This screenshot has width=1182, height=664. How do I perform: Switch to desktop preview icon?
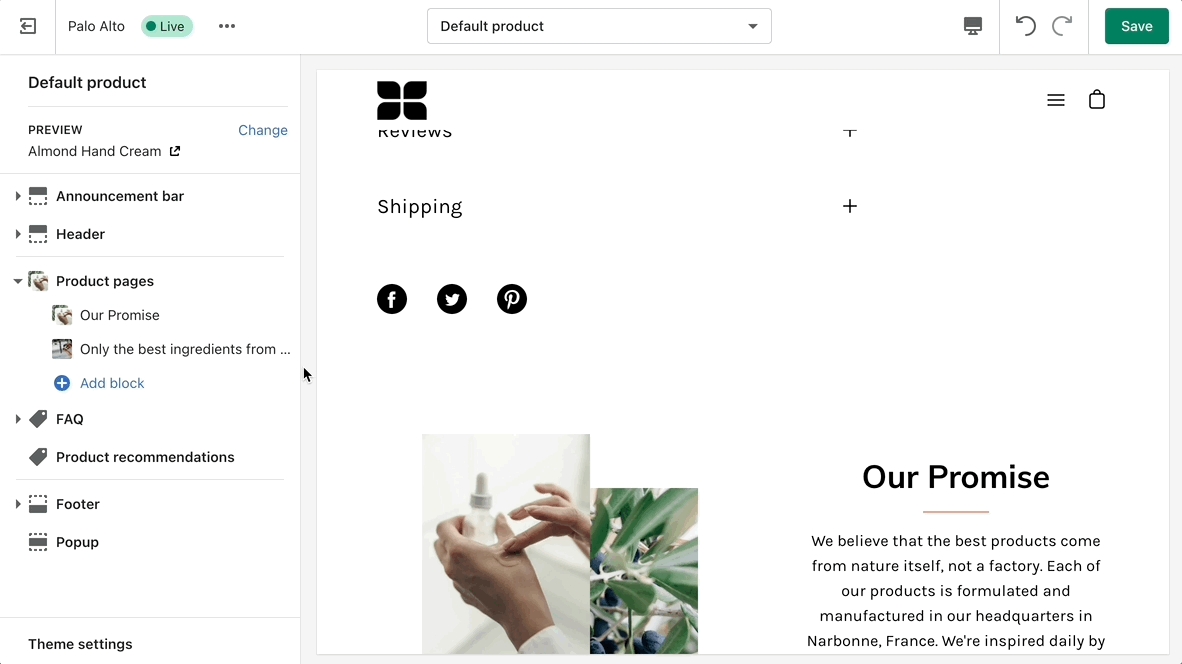[972, 27]
